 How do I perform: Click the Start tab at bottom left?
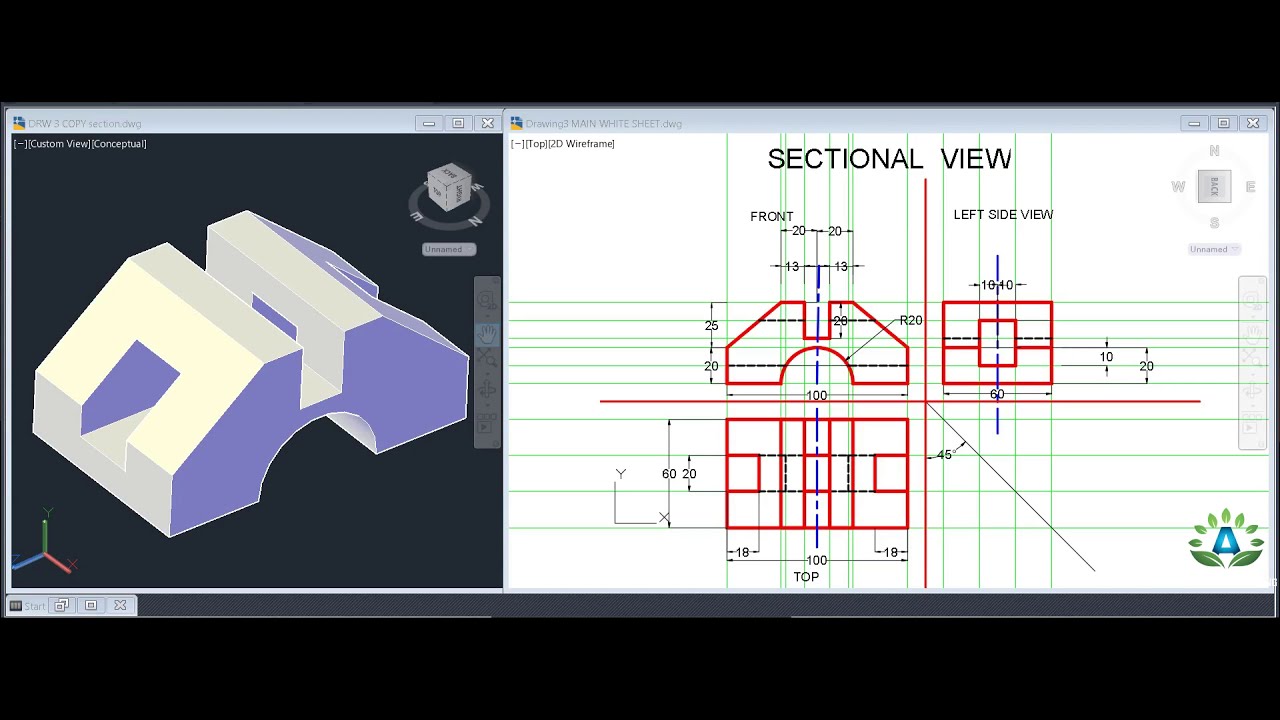coord(28,606)
